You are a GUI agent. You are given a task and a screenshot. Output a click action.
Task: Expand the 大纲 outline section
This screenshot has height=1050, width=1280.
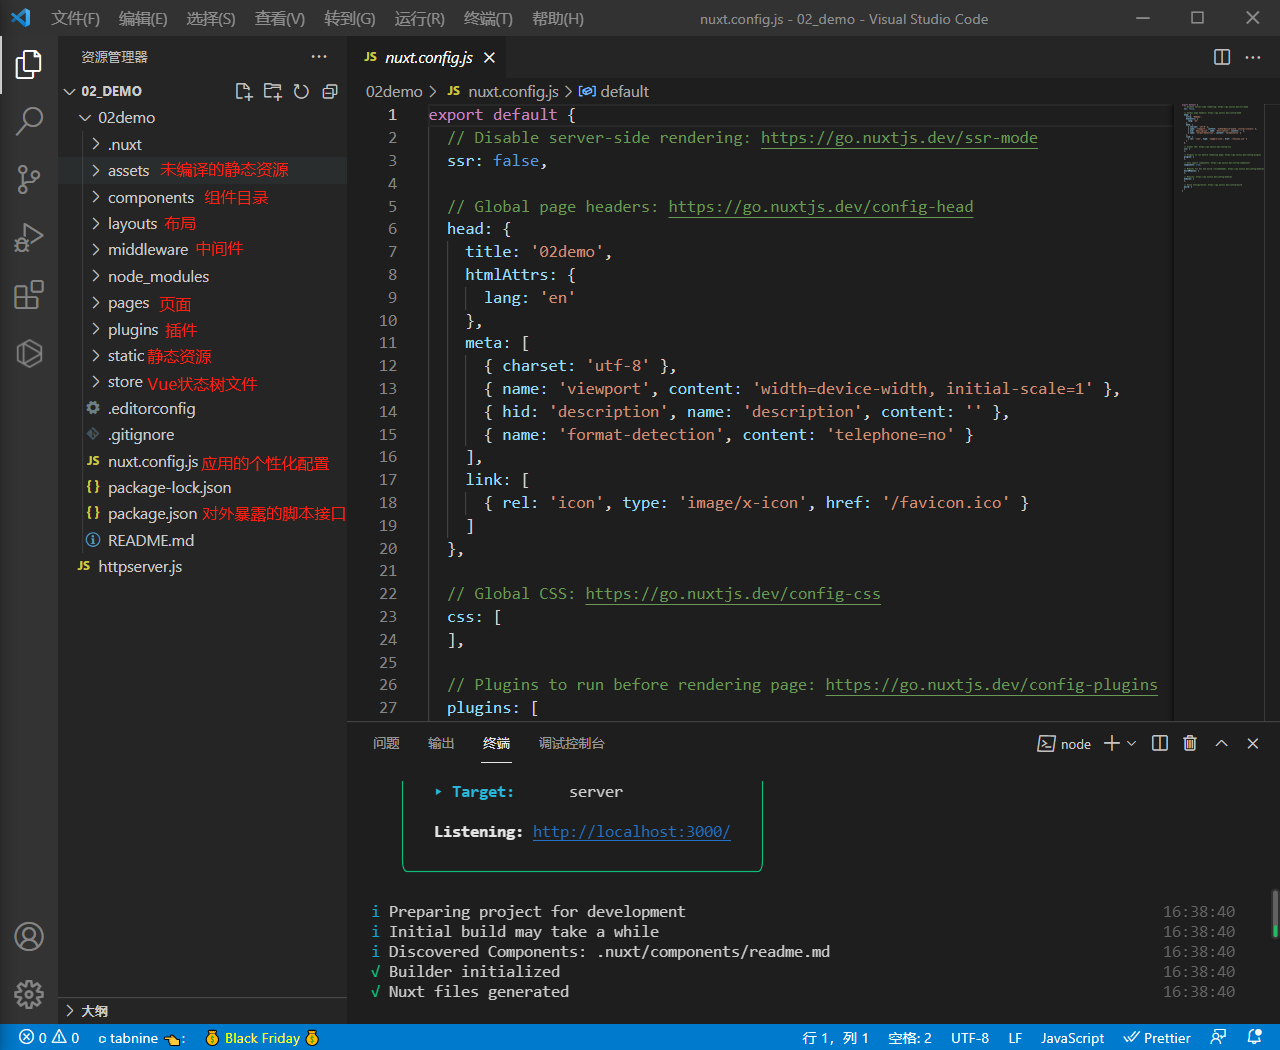[202, 1011]
